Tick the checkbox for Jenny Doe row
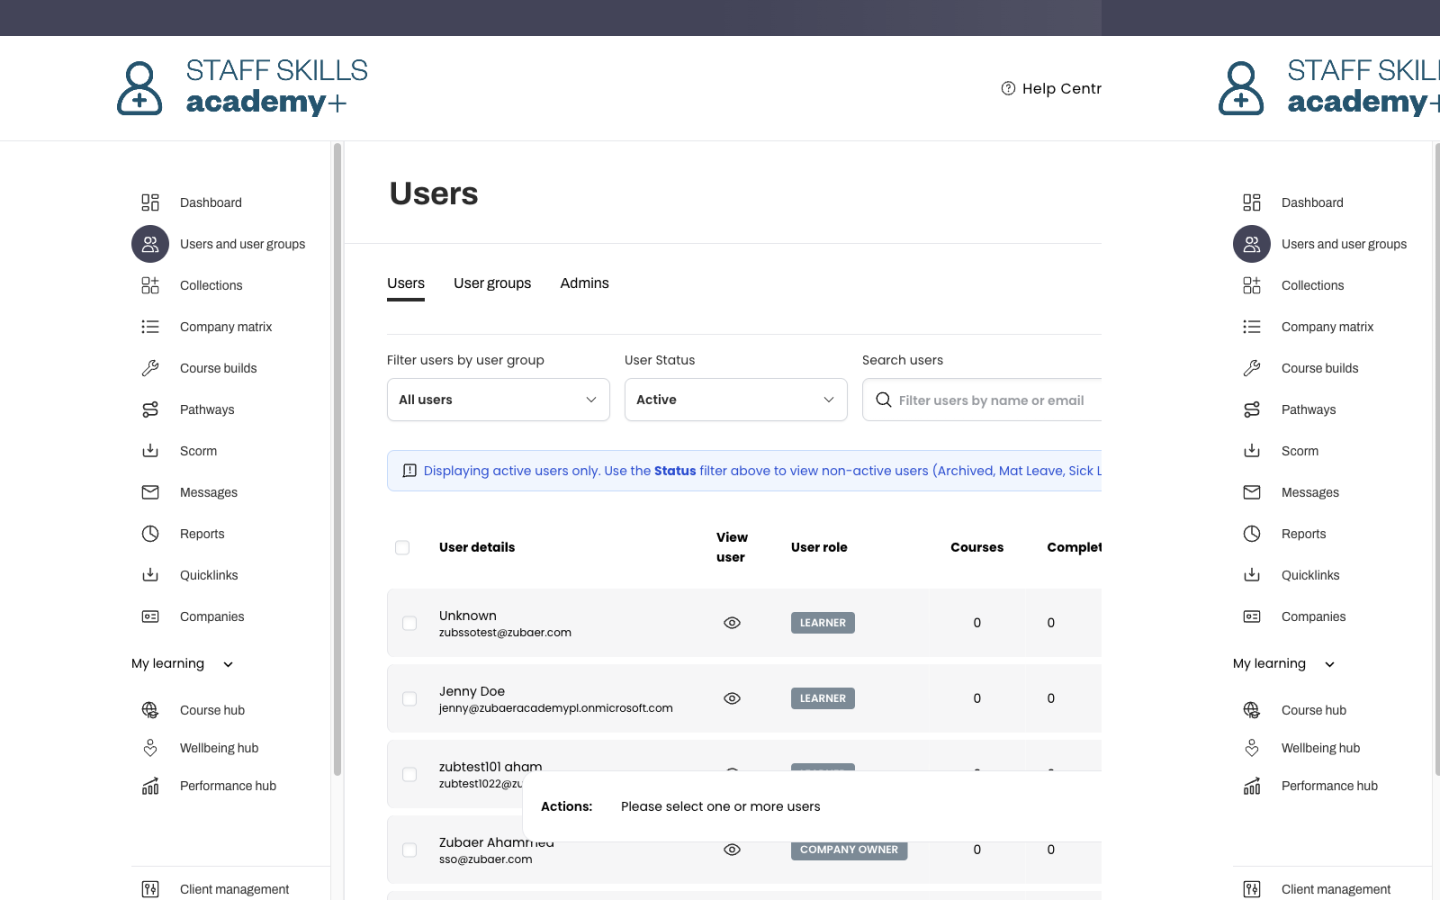The height and width of the screenshot is (900, 1440). pos(409,699)
